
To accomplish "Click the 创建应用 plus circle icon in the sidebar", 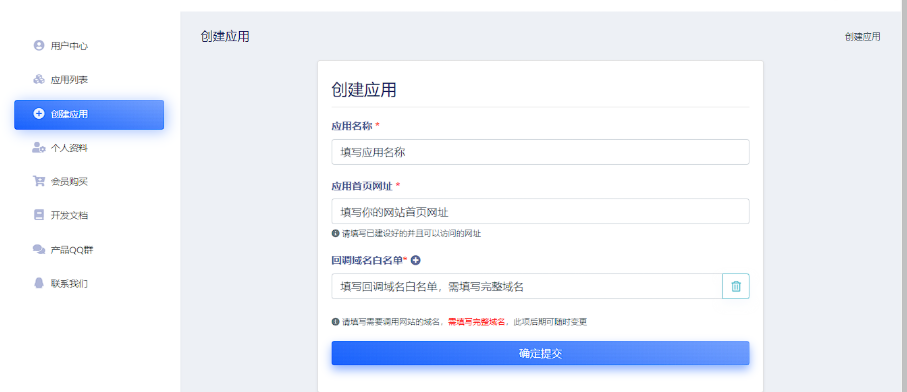I will (39, 114).
